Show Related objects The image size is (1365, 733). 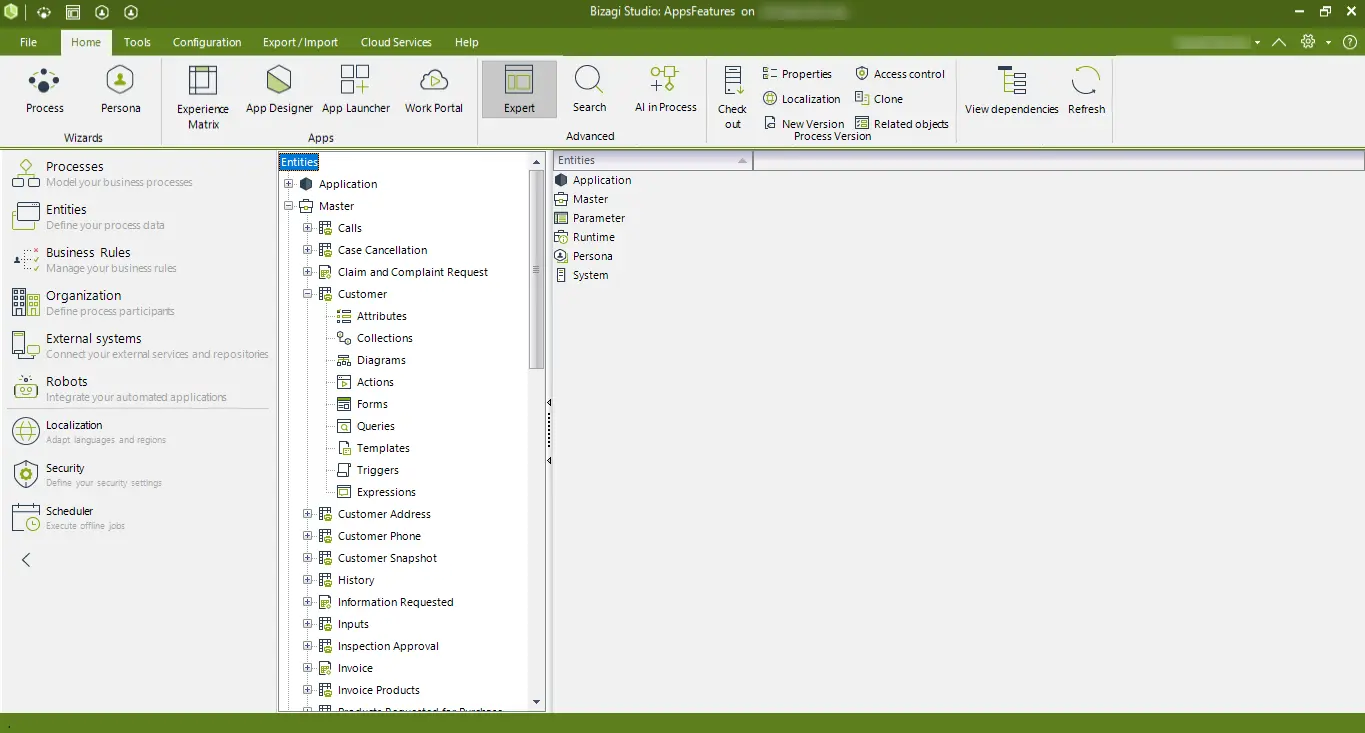pyautogui.click(x=901, y=123)
